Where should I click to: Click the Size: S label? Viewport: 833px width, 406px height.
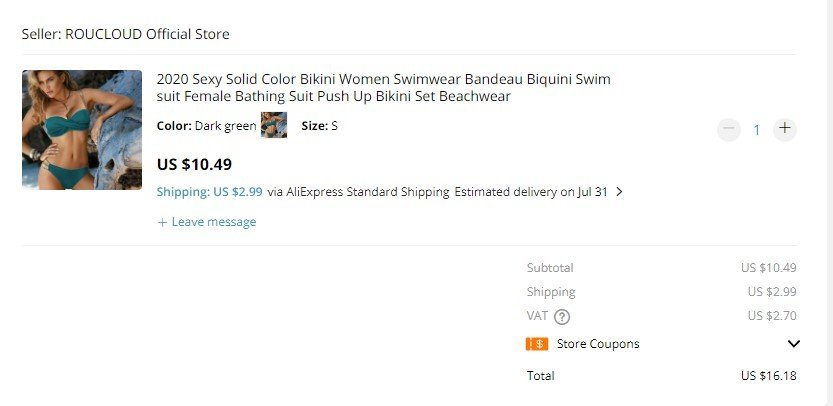[320, 126]
